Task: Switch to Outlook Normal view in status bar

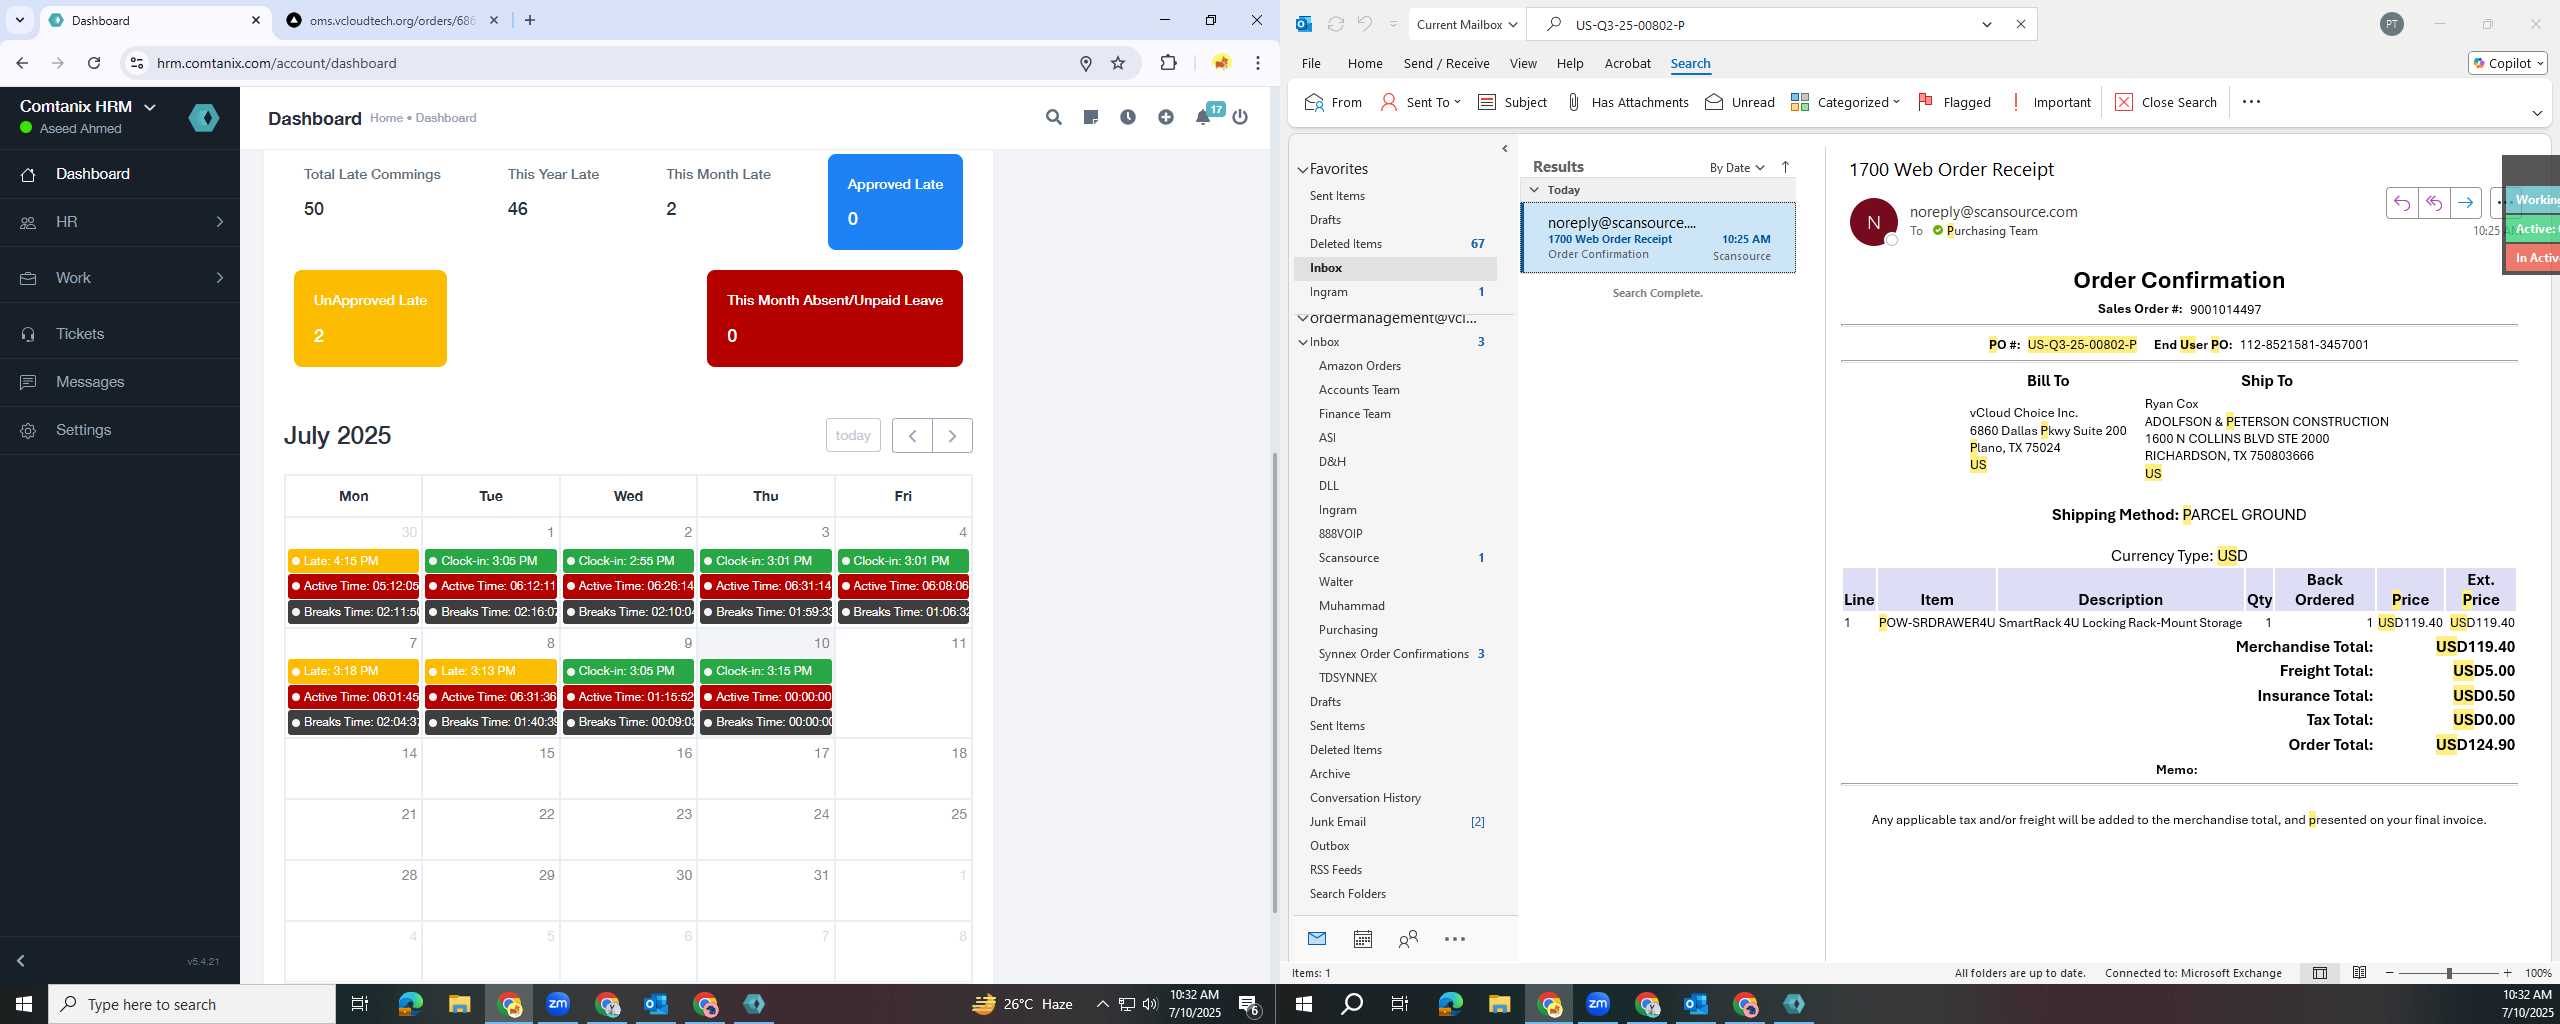Action: pos(2320,972)
